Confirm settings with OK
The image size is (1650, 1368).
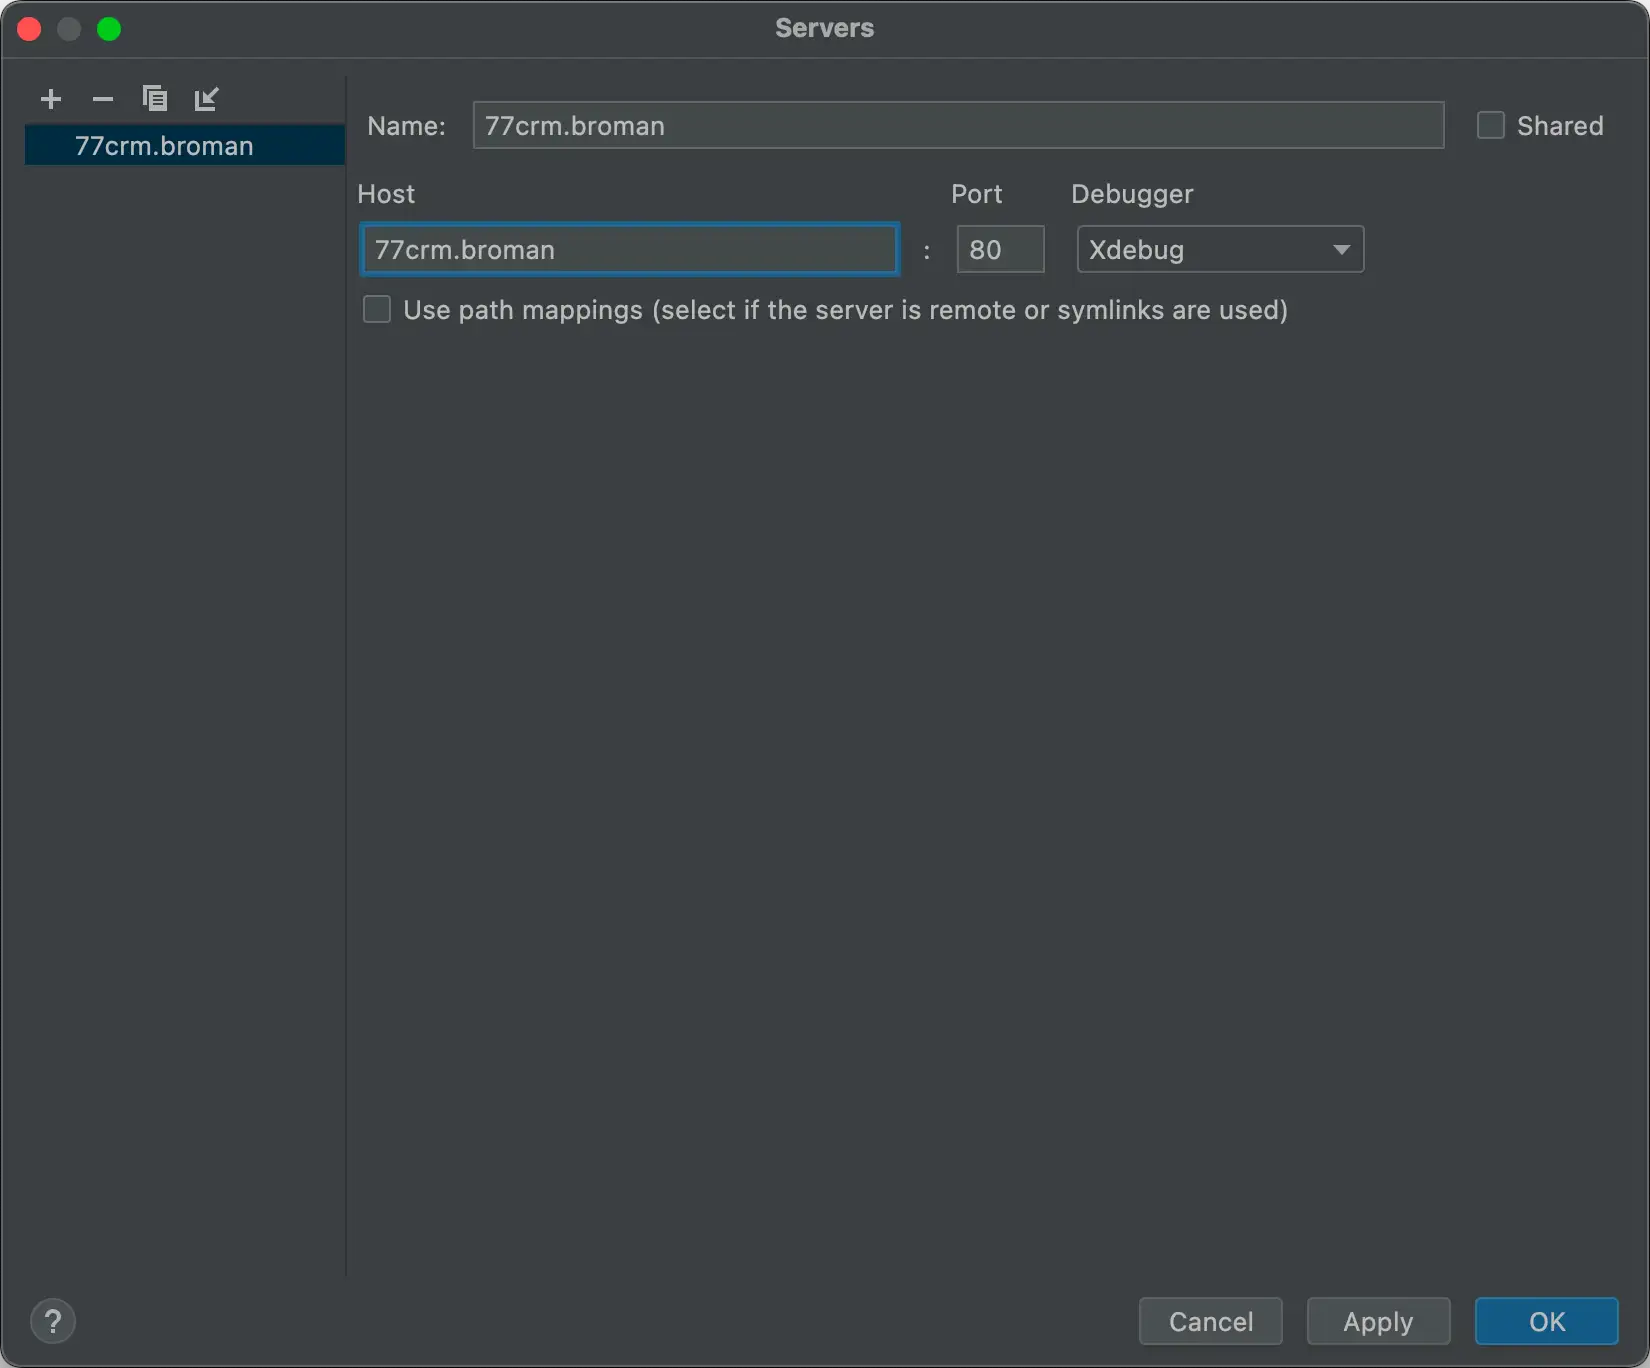[1546, 1321]
